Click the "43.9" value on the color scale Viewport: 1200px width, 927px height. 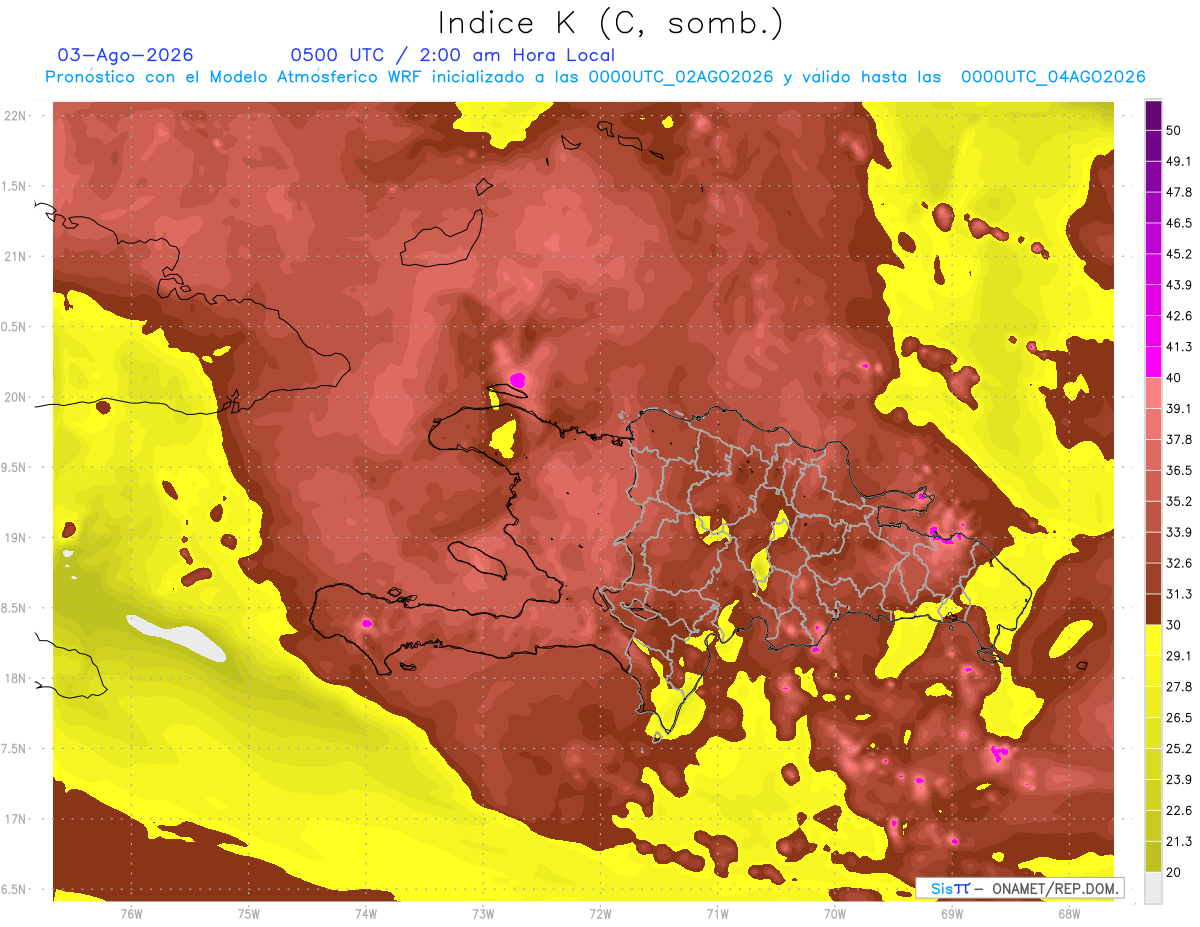pos(1178,285)
